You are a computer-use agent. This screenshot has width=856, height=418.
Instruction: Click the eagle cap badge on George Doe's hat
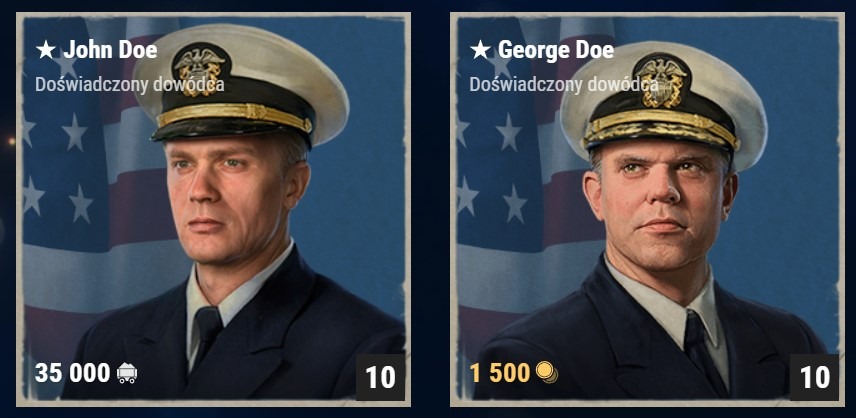tap(661, 82)
